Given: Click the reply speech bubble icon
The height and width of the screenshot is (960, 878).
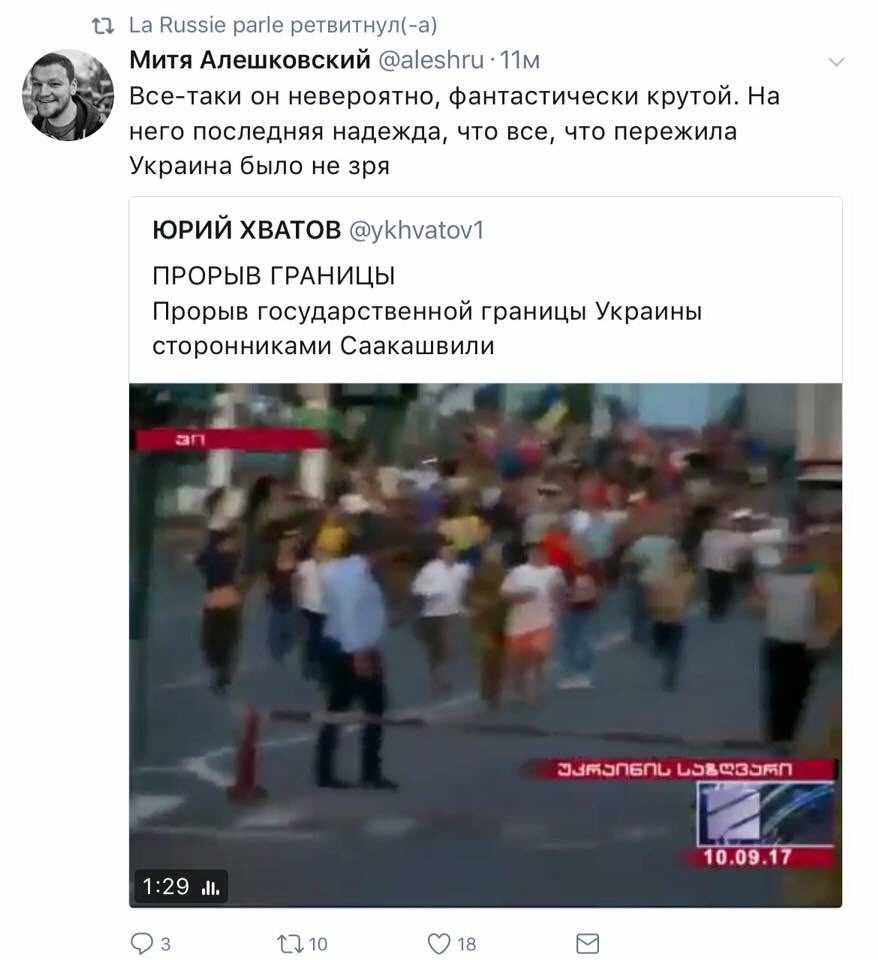Looking at the screenshot, I should [142, 943].
